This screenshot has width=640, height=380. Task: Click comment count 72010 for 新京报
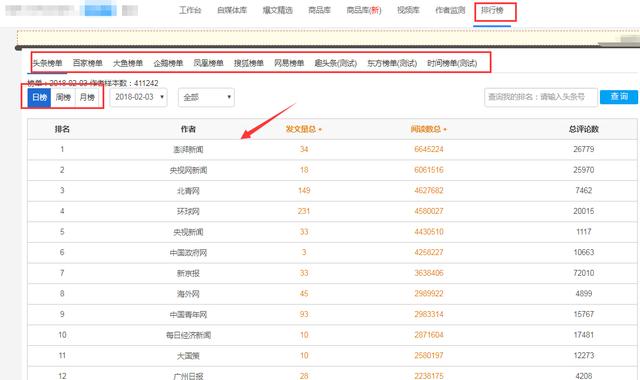[x=584, y=273]
